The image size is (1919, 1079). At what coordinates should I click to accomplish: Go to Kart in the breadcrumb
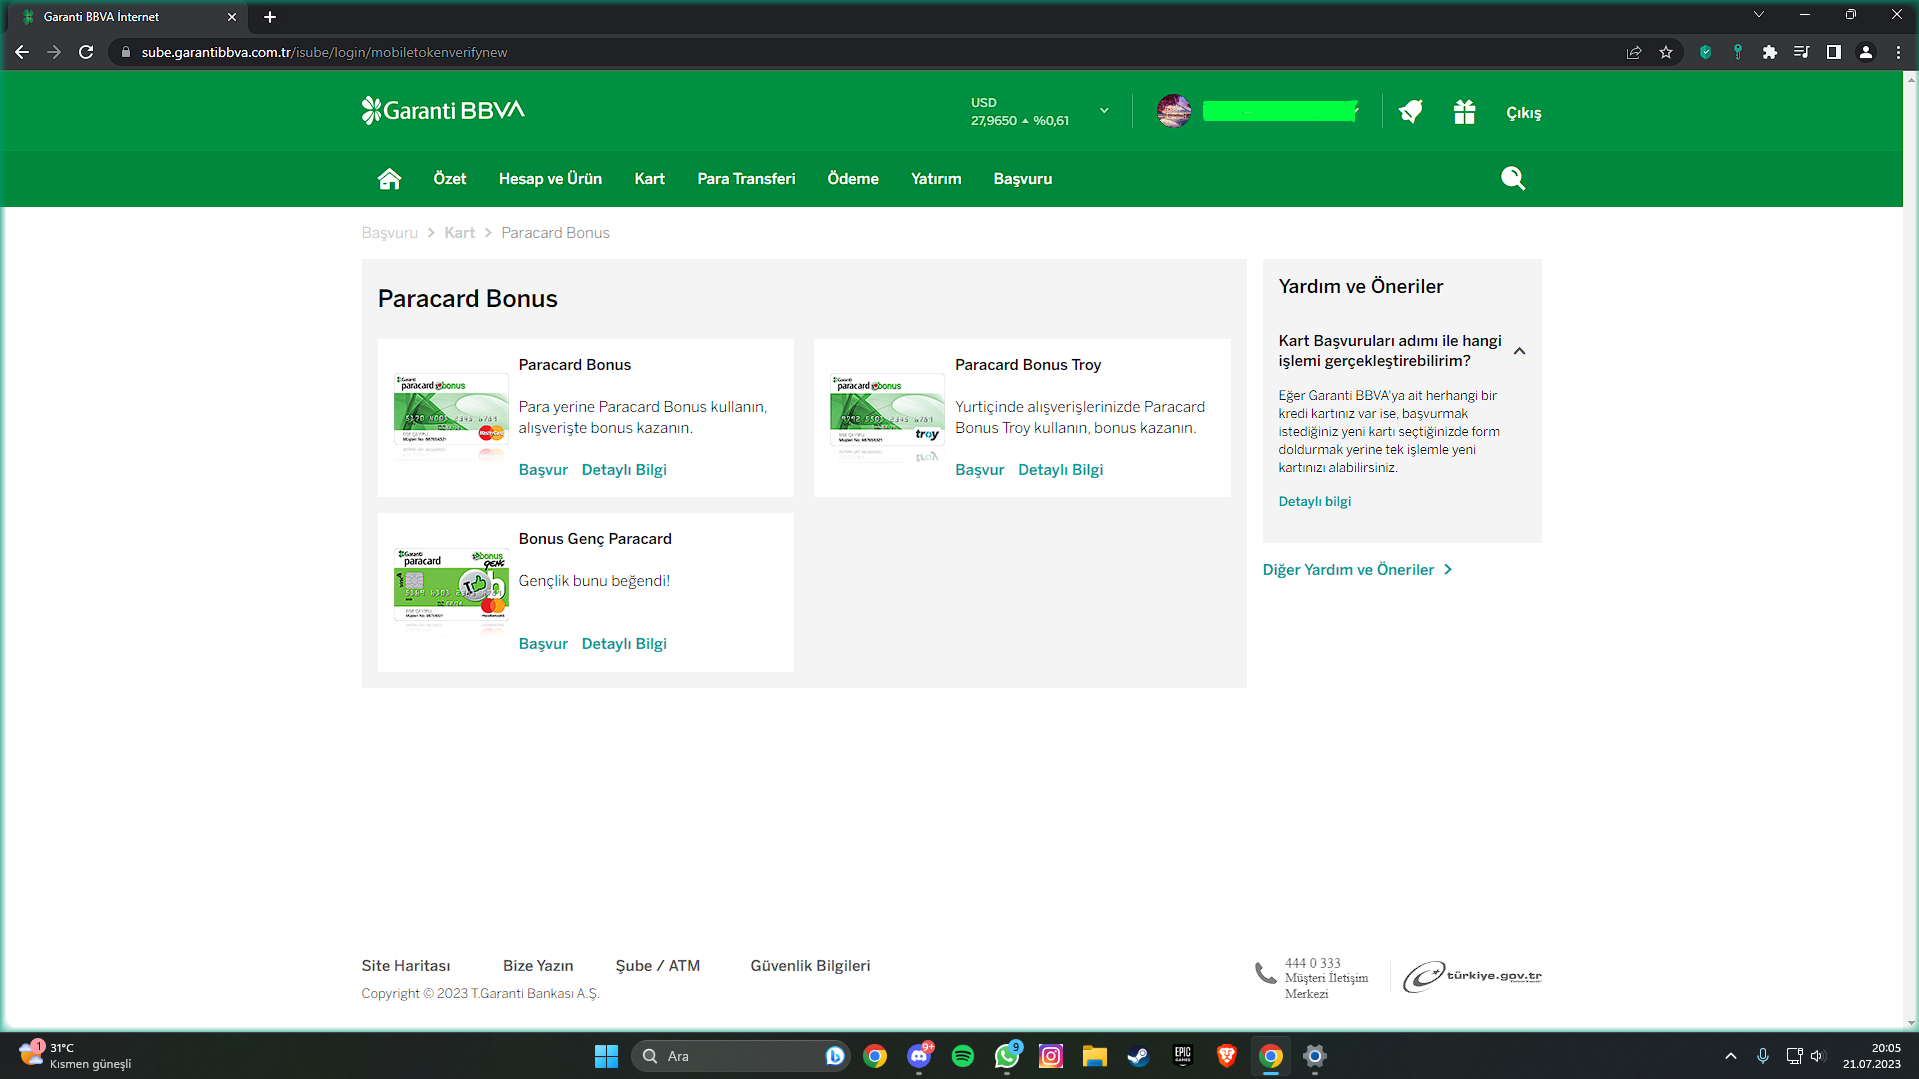pyautogui.click(x=460, y=233)
